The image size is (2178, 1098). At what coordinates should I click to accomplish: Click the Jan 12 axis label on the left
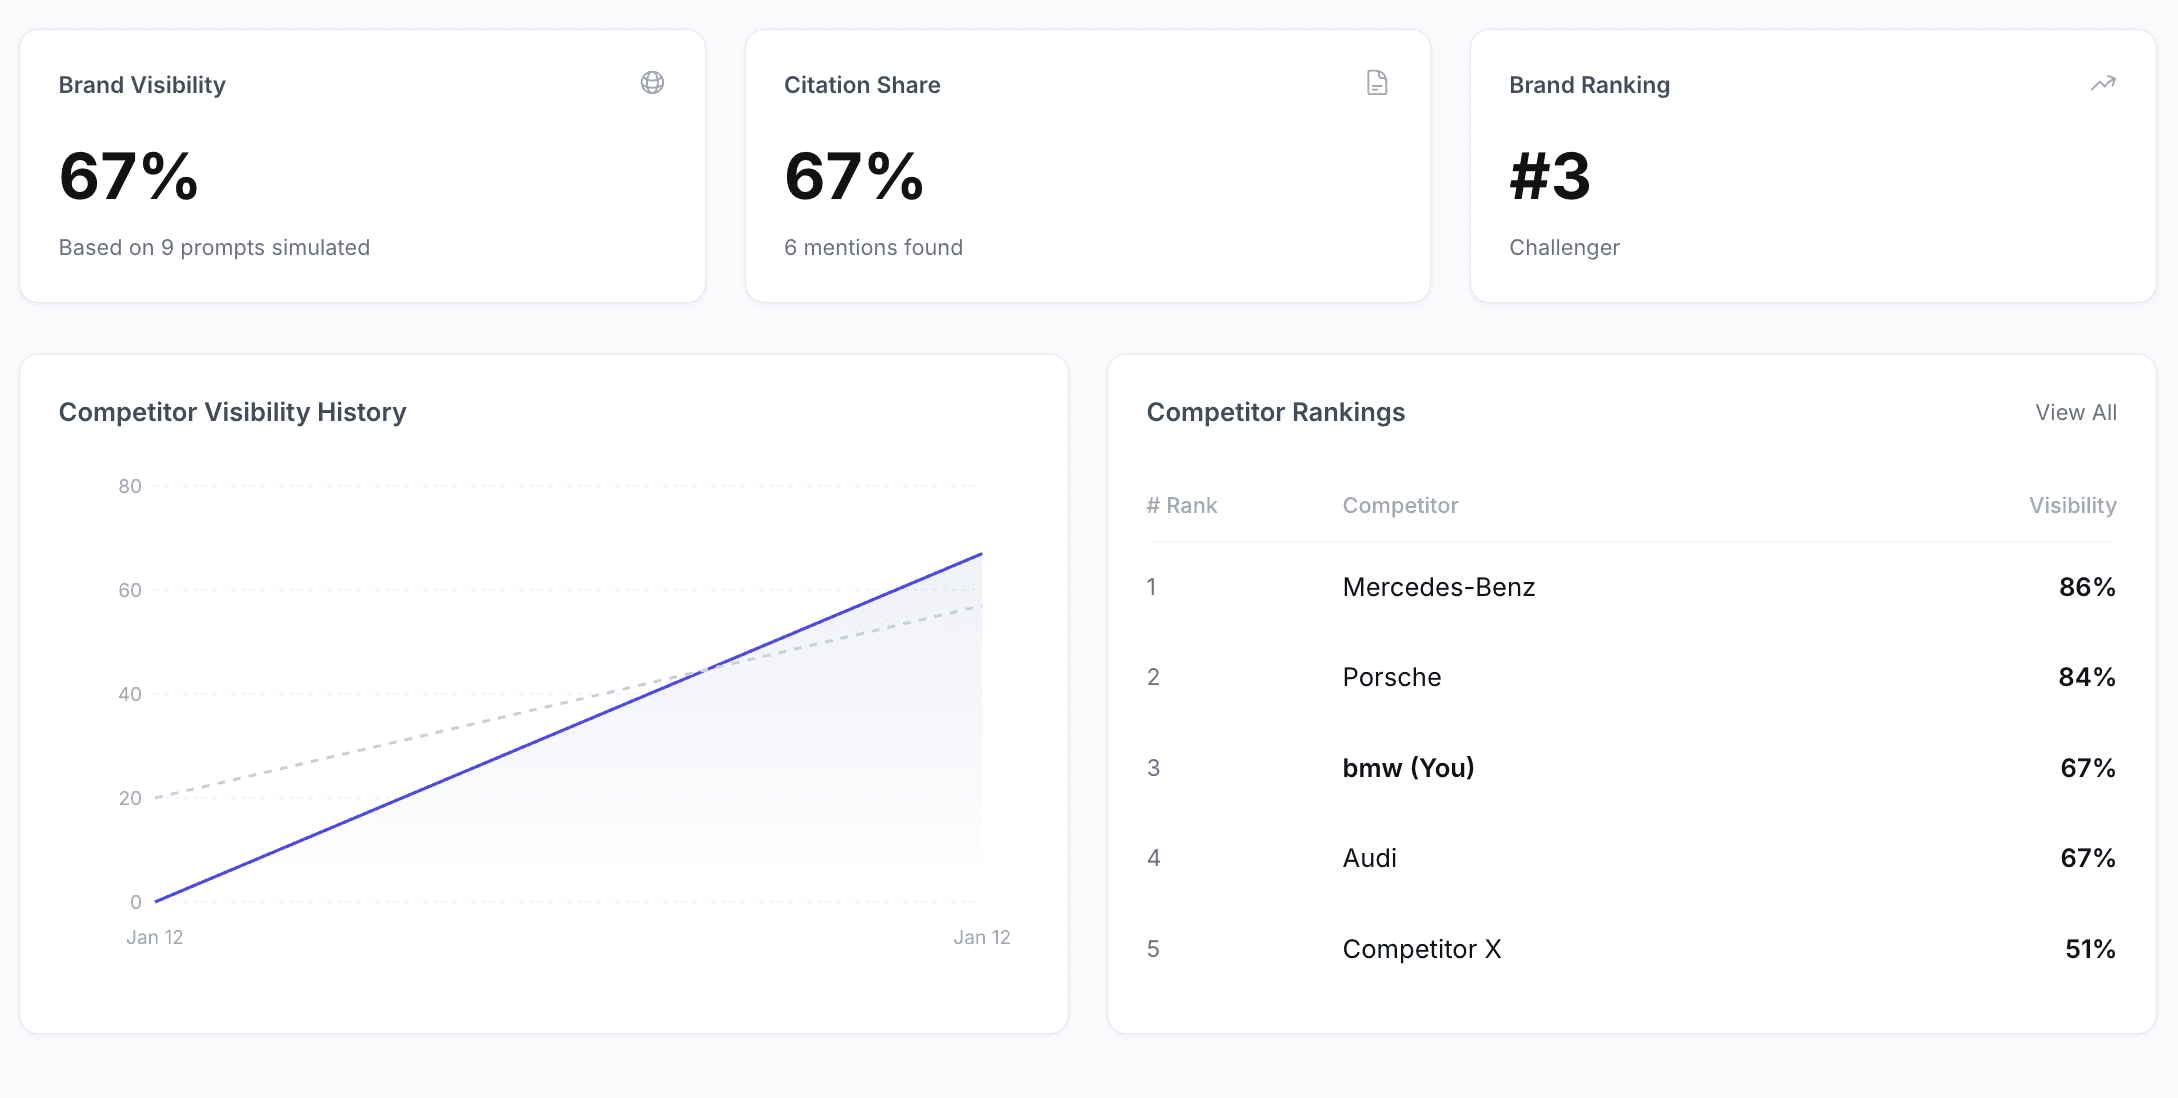[x=155, y=937]
